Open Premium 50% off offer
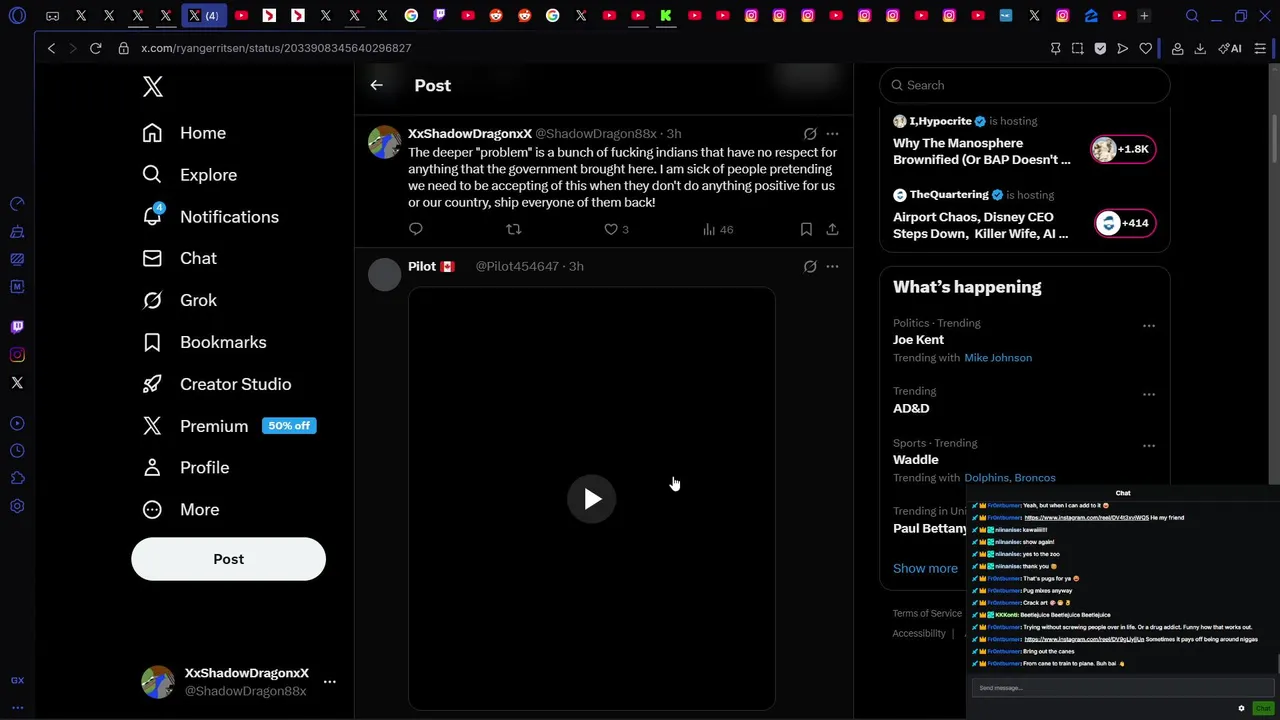 click(x=229, y=426)
